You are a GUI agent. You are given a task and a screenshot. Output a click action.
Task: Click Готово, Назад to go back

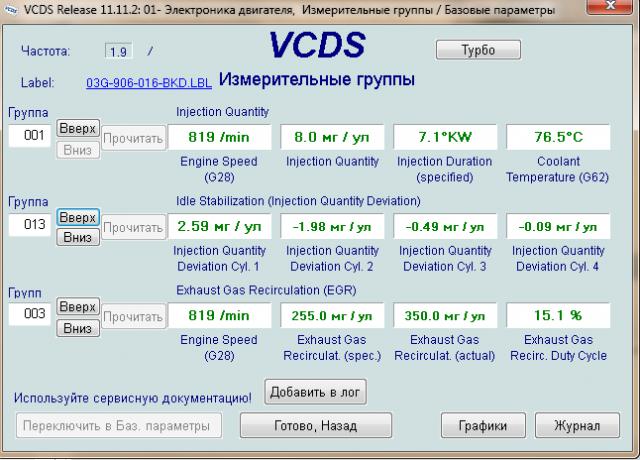315,425
